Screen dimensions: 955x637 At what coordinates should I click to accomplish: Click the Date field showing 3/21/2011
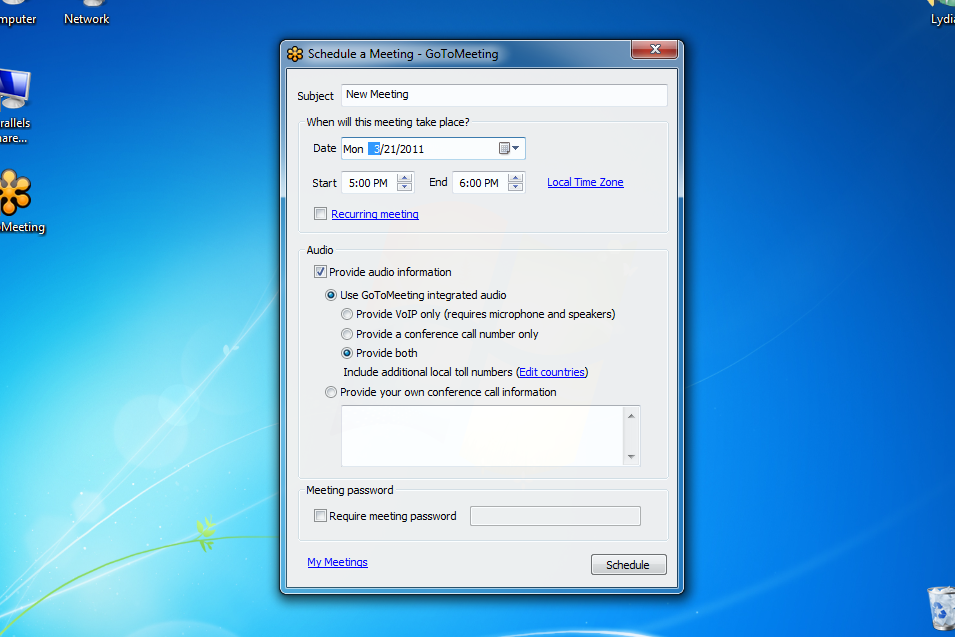433,149
